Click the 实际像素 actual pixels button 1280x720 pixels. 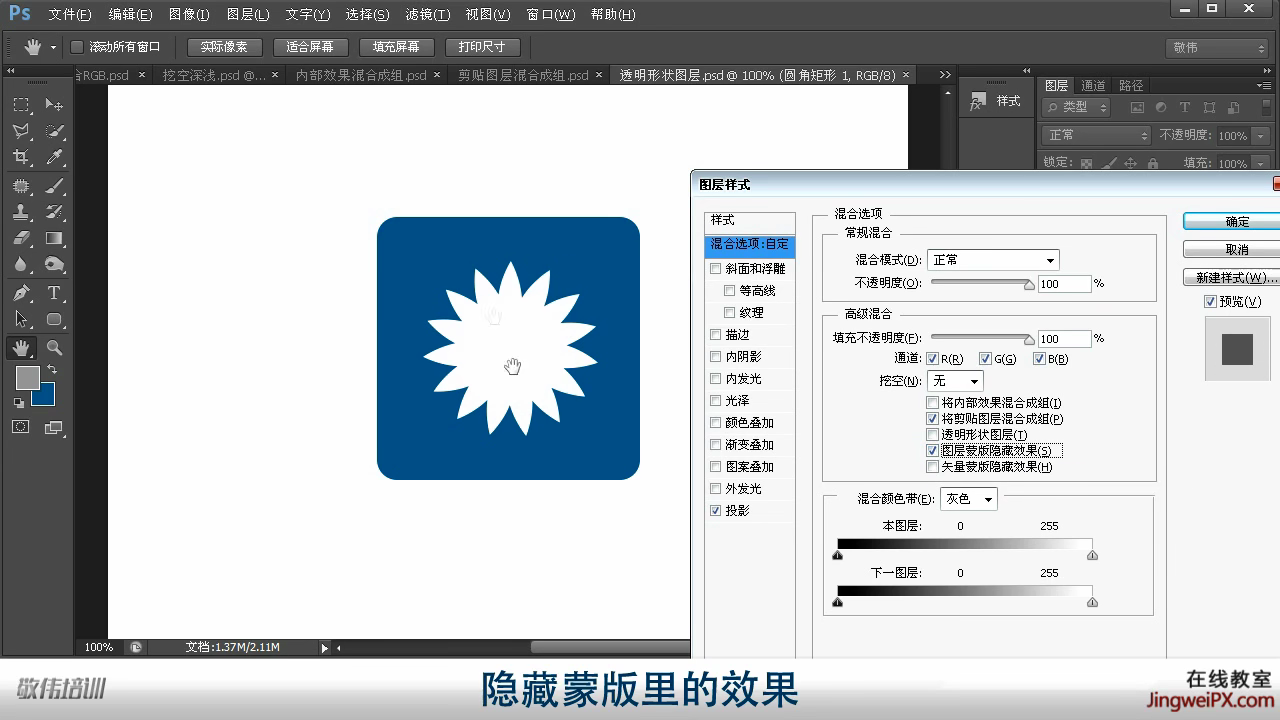click(x=224, y=47)
